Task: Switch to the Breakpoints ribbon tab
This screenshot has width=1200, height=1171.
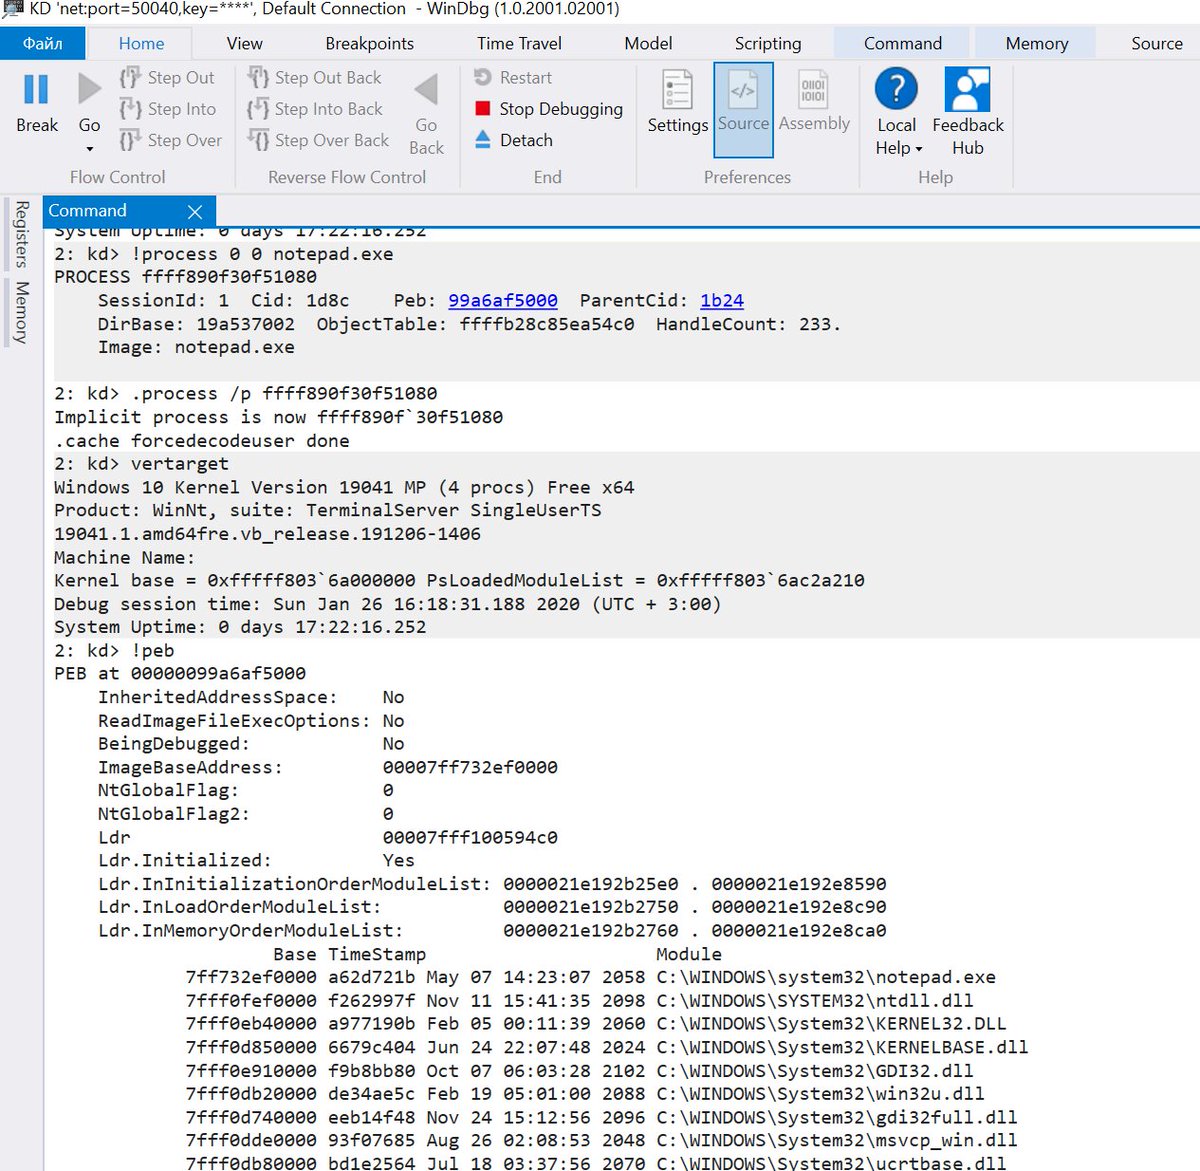Action: click(x=369, y=44)
